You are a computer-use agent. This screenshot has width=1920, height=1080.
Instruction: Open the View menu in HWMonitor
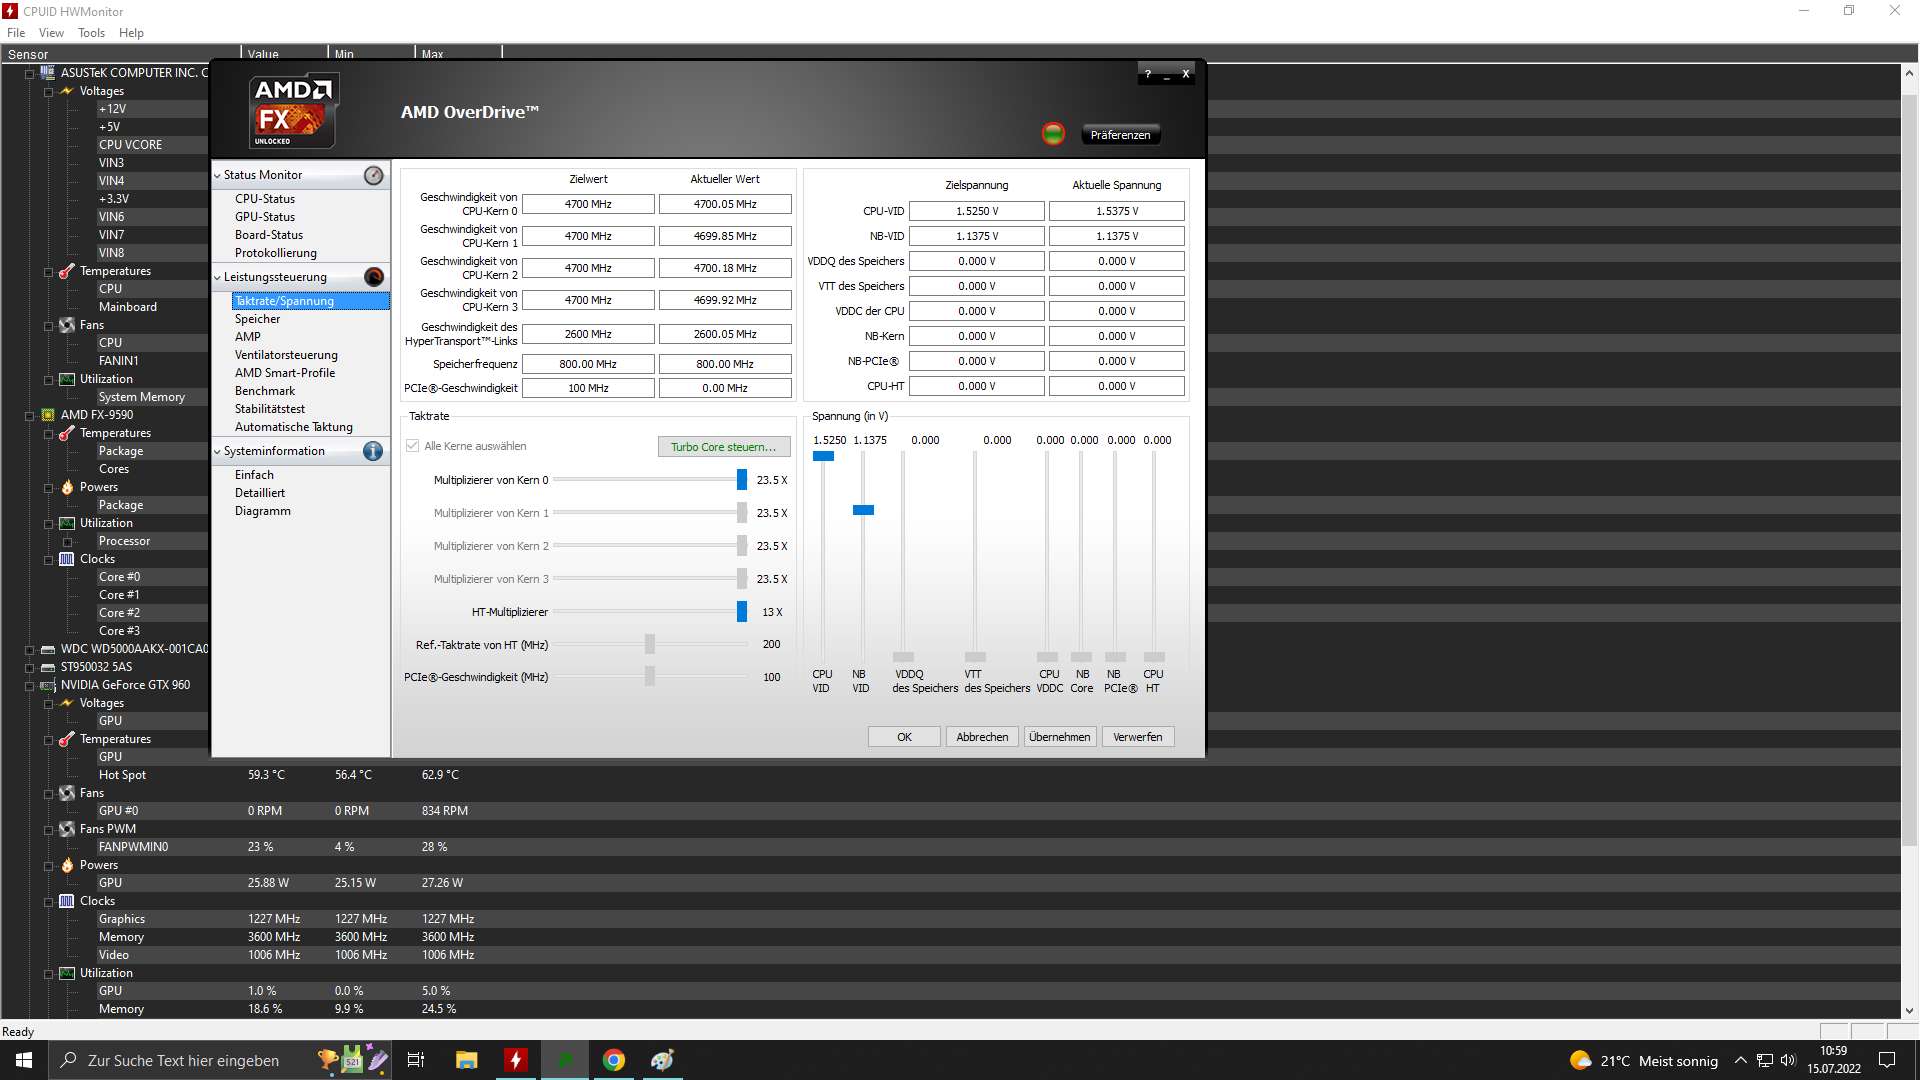(x=51, y=33)
